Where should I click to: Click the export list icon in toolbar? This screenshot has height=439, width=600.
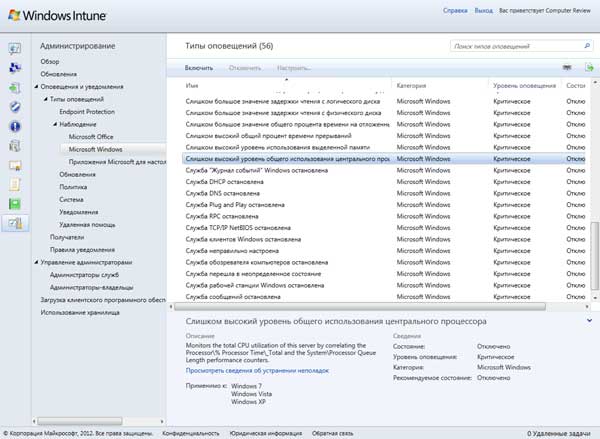point(565,67)
